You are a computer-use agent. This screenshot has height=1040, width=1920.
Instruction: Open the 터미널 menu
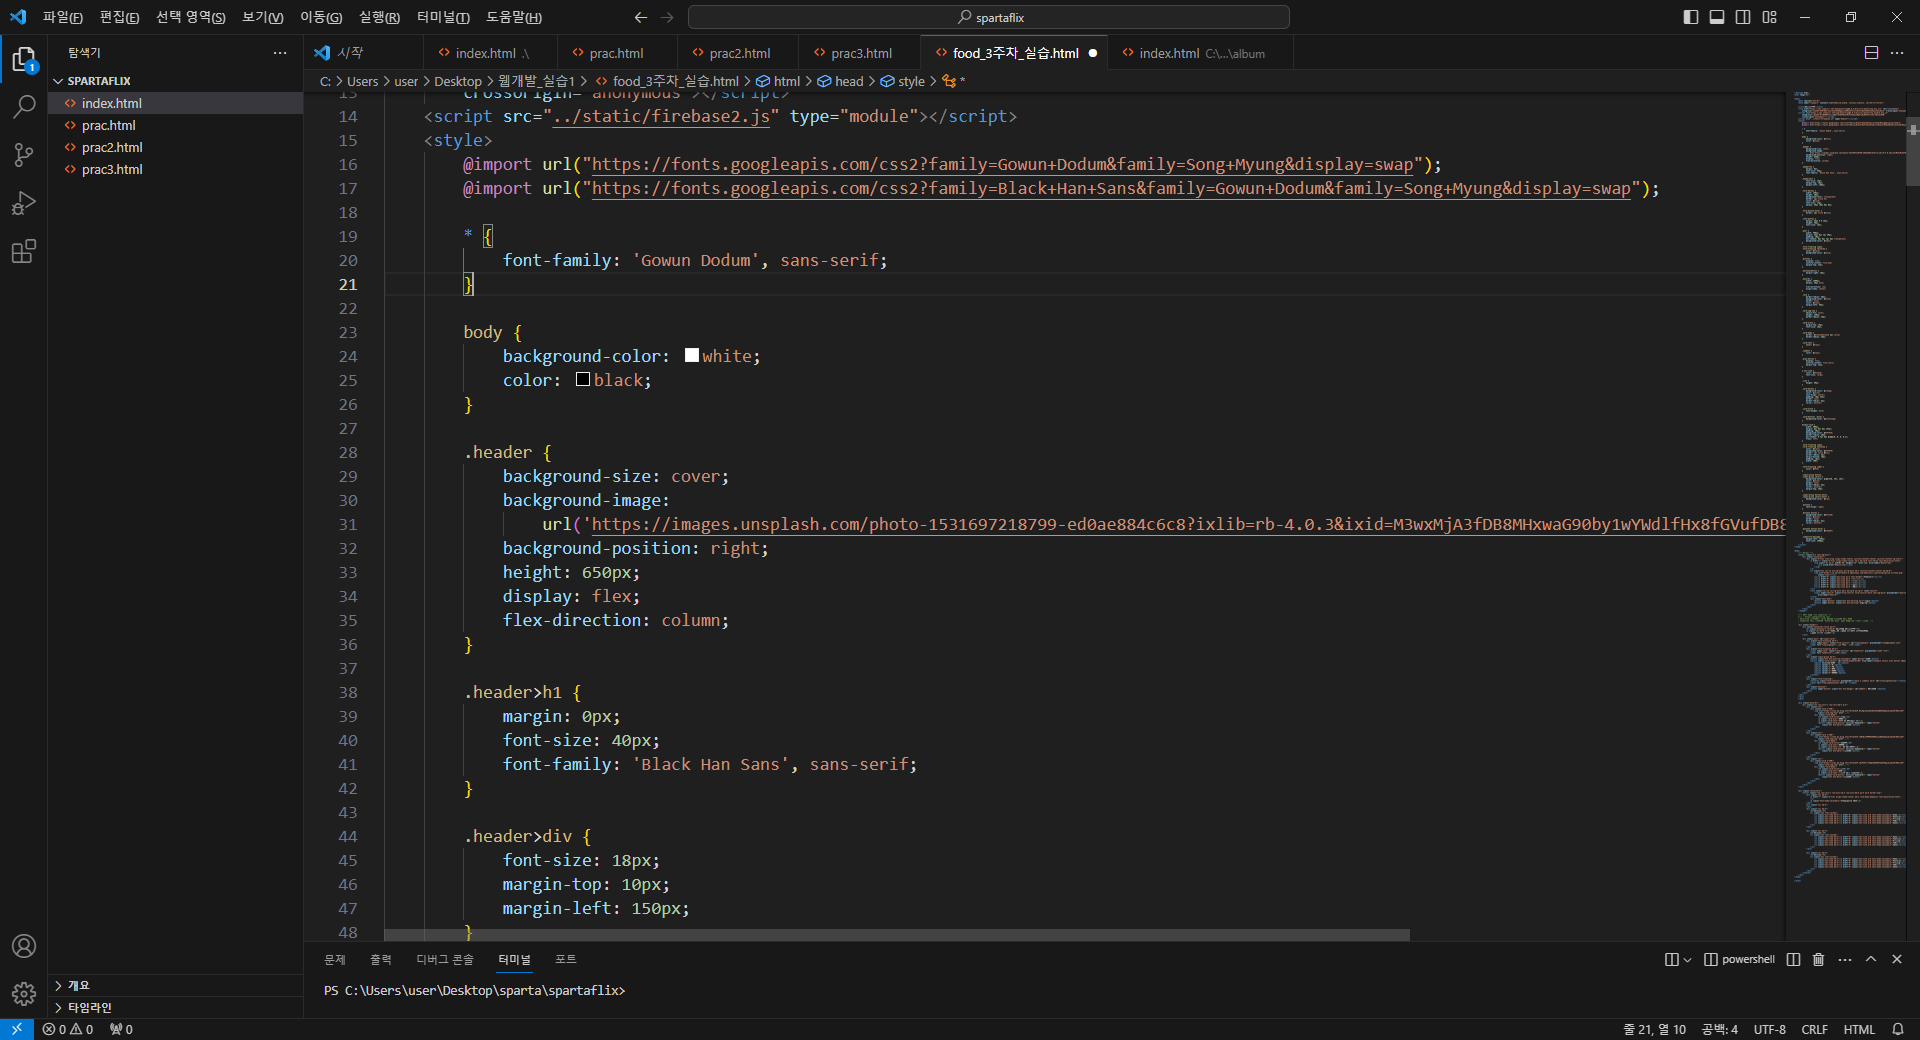pyautogui.click(x=443, y=17)
